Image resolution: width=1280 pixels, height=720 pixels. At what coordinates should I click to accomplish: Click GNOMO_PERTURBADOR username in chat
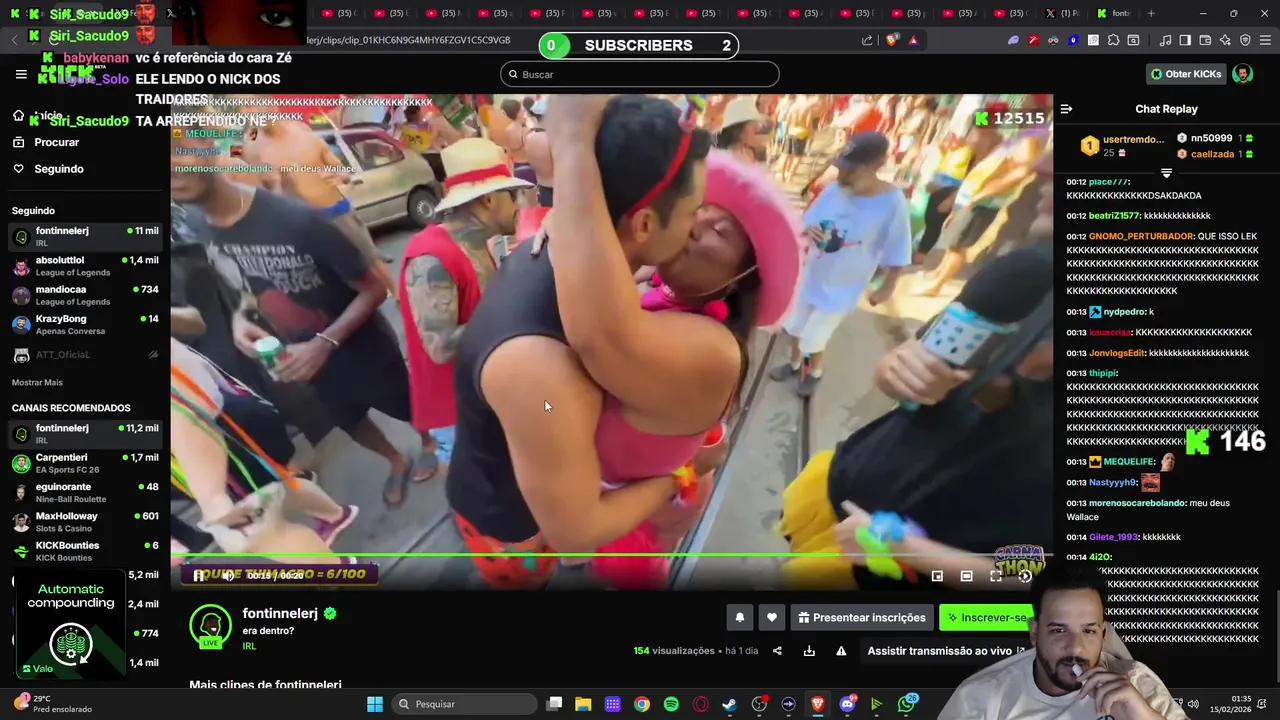[x=1141, y=236]
